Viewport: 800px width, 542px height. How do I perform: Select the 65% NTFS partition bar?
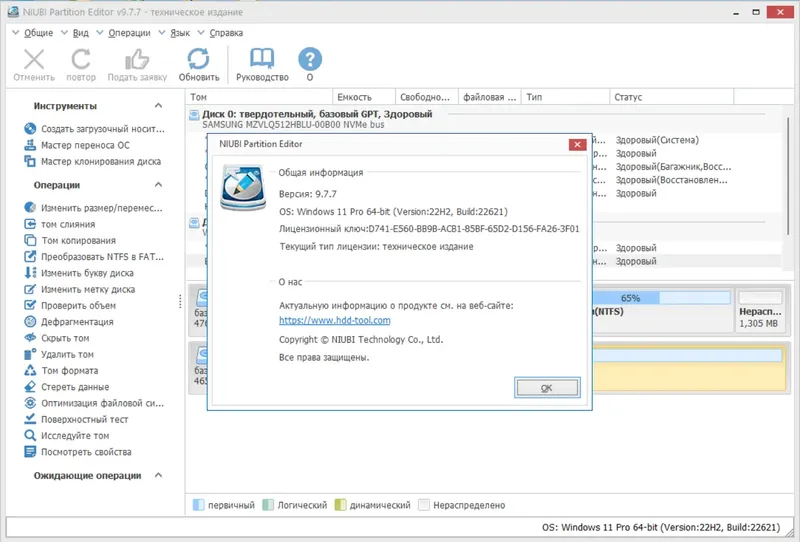point(661,298)
